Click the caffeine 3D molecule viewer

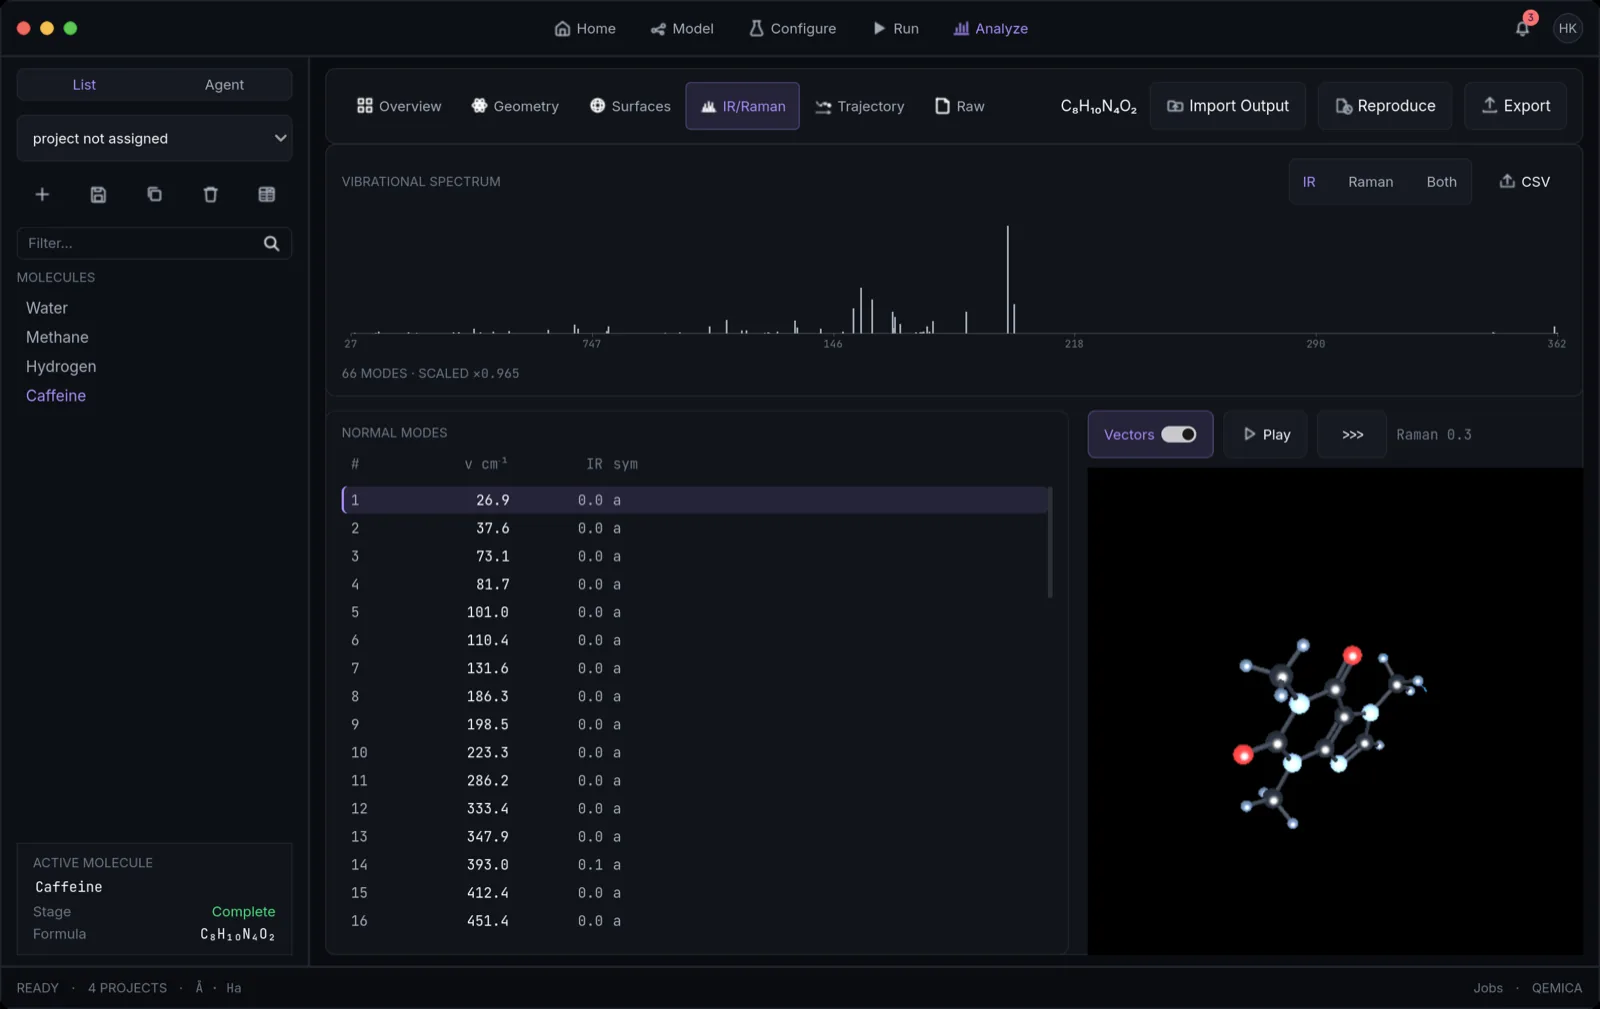(1335, 711)
